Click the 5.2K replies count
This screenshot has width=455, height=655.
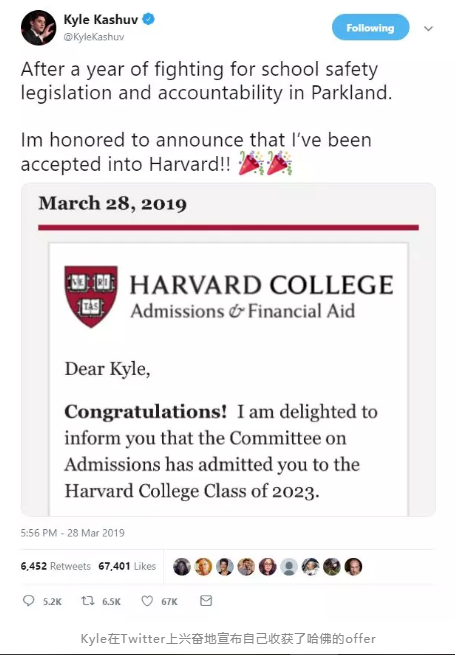[x=52, y=602]
